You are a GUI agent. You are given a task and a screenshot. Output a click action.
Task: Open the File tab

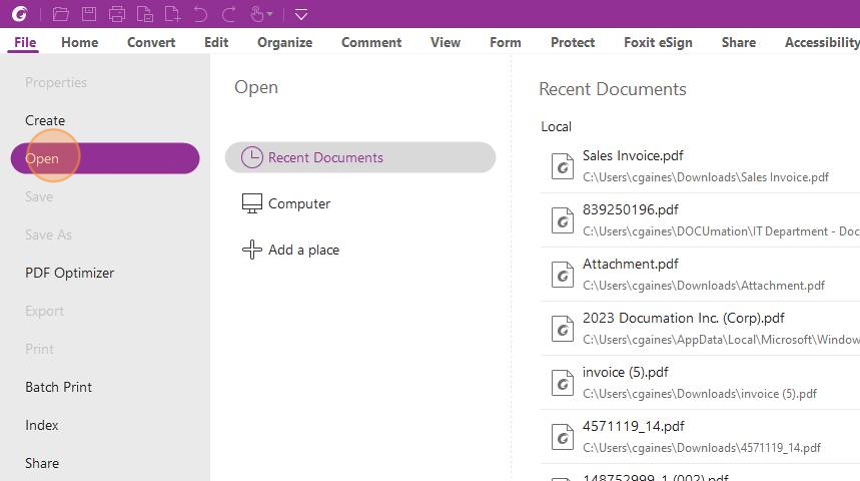(x=25, y=42)
